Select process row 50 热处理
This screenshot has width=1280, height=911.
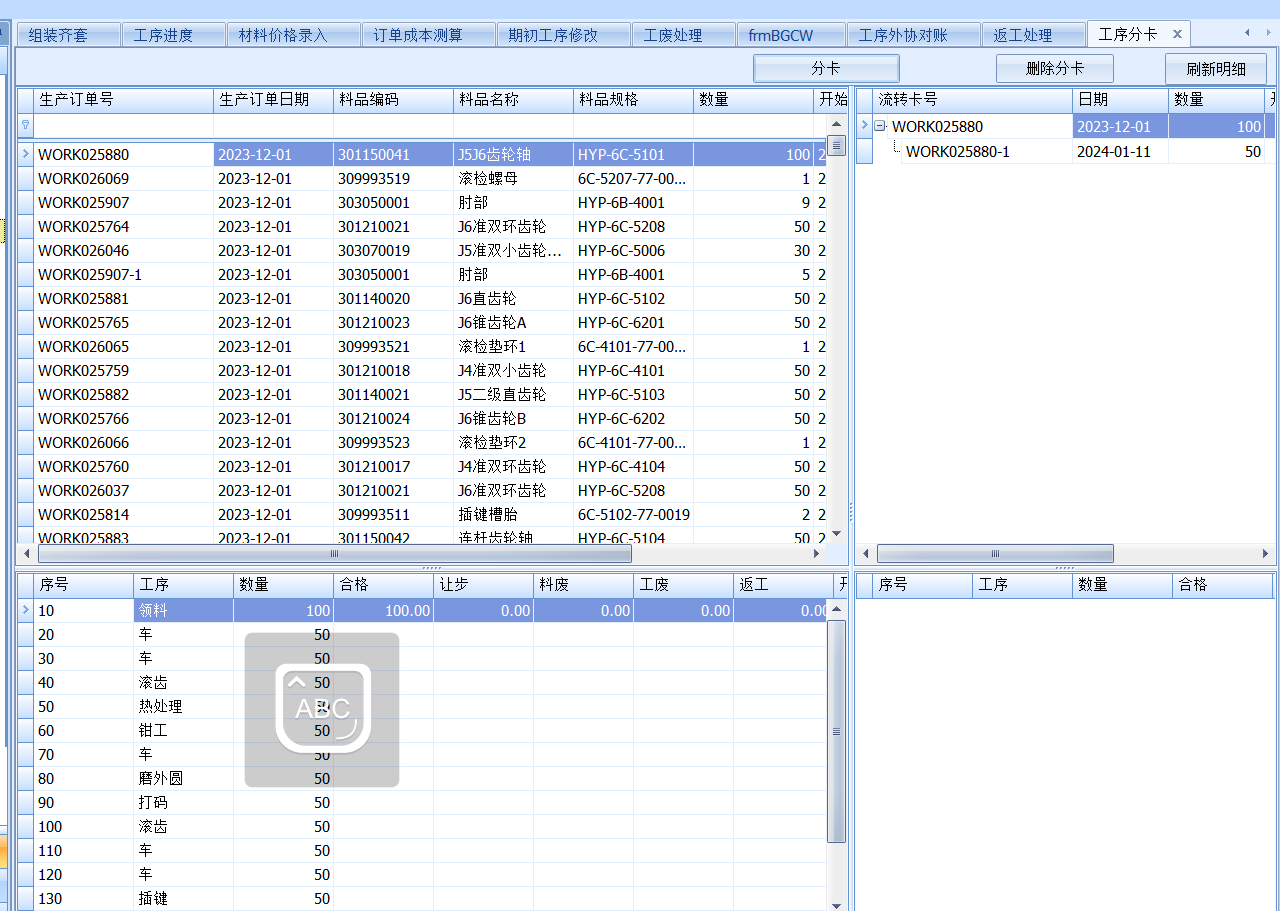point(423,707)
